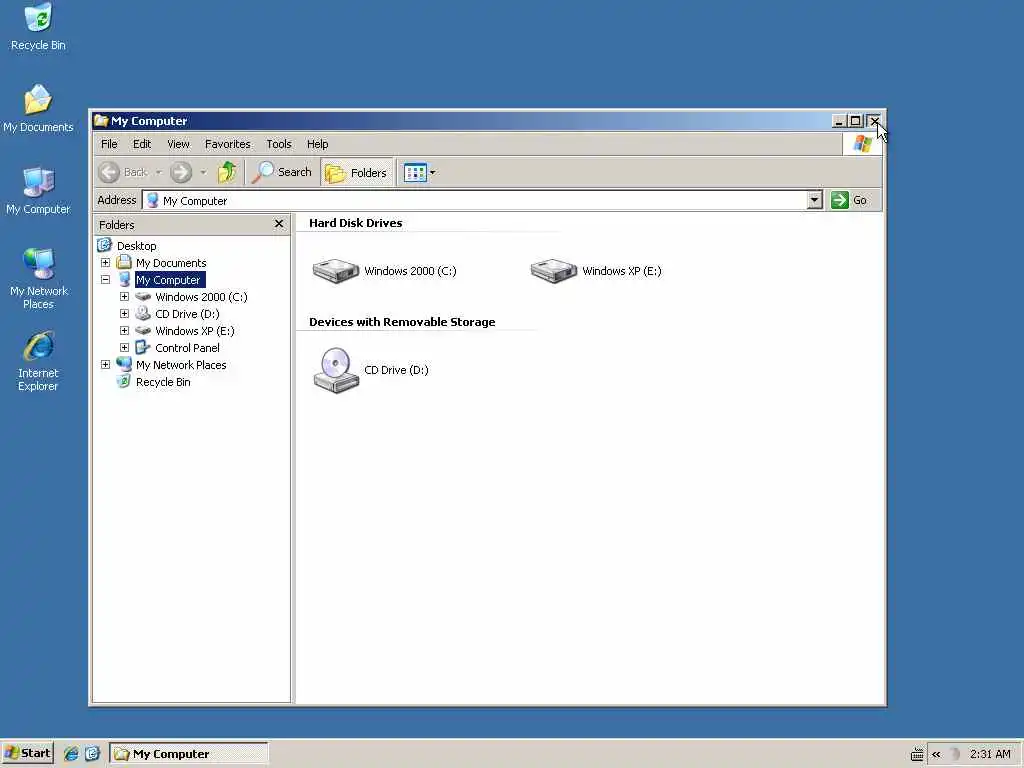
Task: Click the 2:31 AM taskbar clock
Action: [x=990, y=754]
